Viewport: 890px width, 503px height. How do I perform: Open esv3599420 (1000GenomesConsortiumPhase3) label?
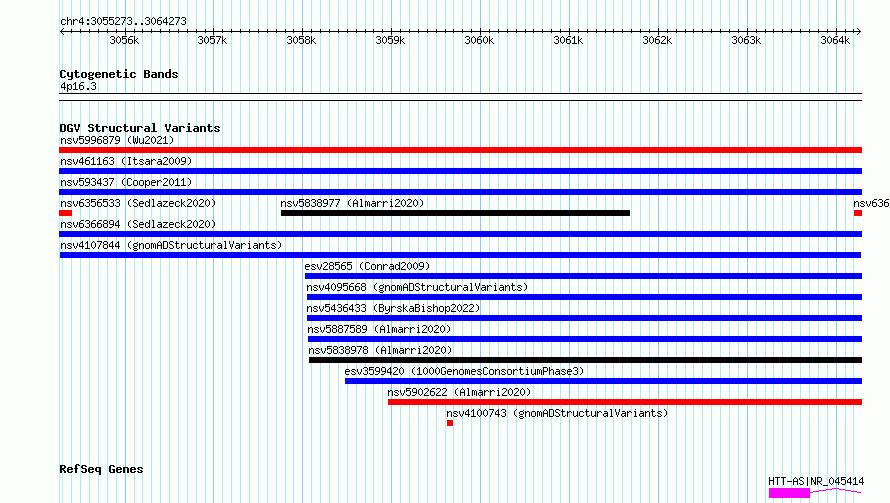(464, 371)
